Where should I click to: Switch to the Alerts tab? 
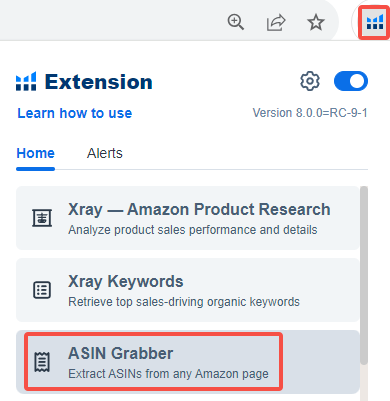(x=105, y=153)
